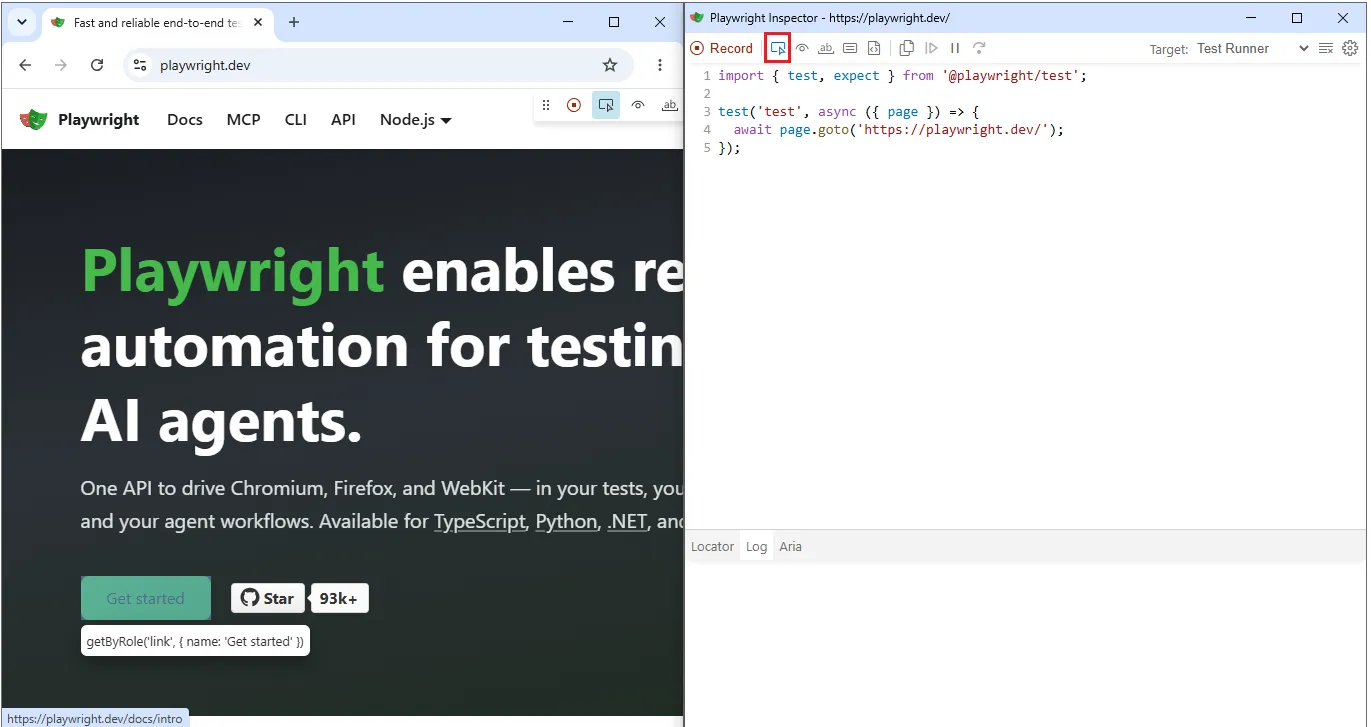Bookmark this page with the star icon
Image resolution: width=1371 pixels, height=727 pixels.
(x=610, y=65)
